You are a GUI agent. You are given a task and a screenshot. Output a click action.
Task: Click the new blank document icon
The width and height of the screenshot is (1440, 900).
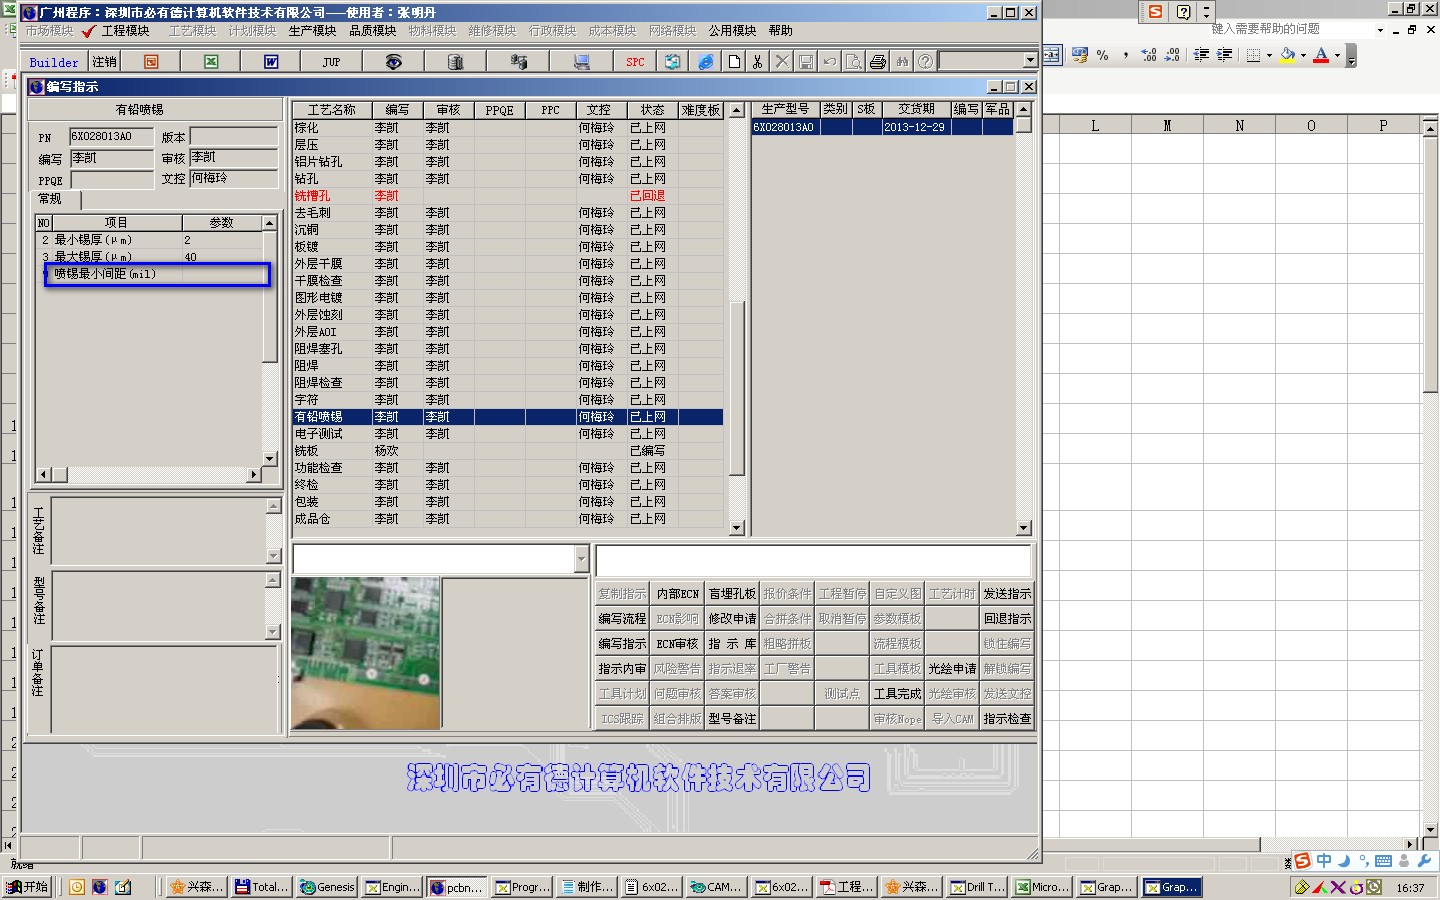[x=735, y=62]
